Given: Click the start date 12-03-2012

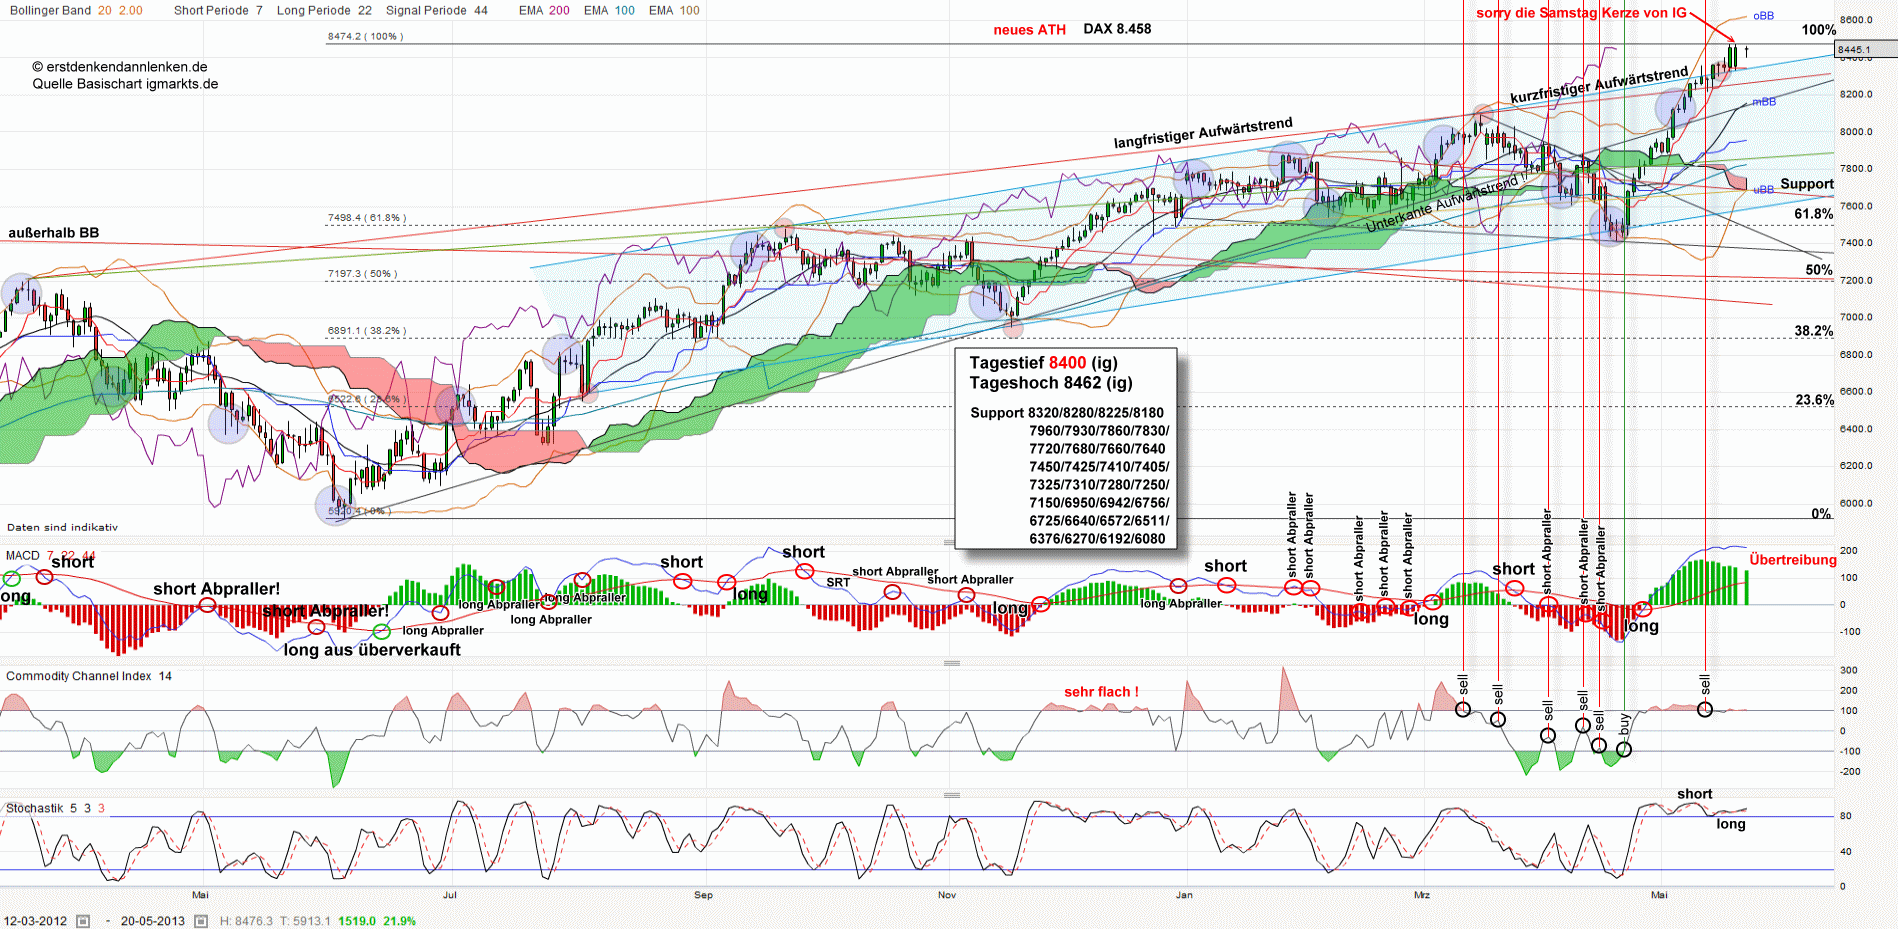Looking at the screenshot, I should (x=35, y=921).
